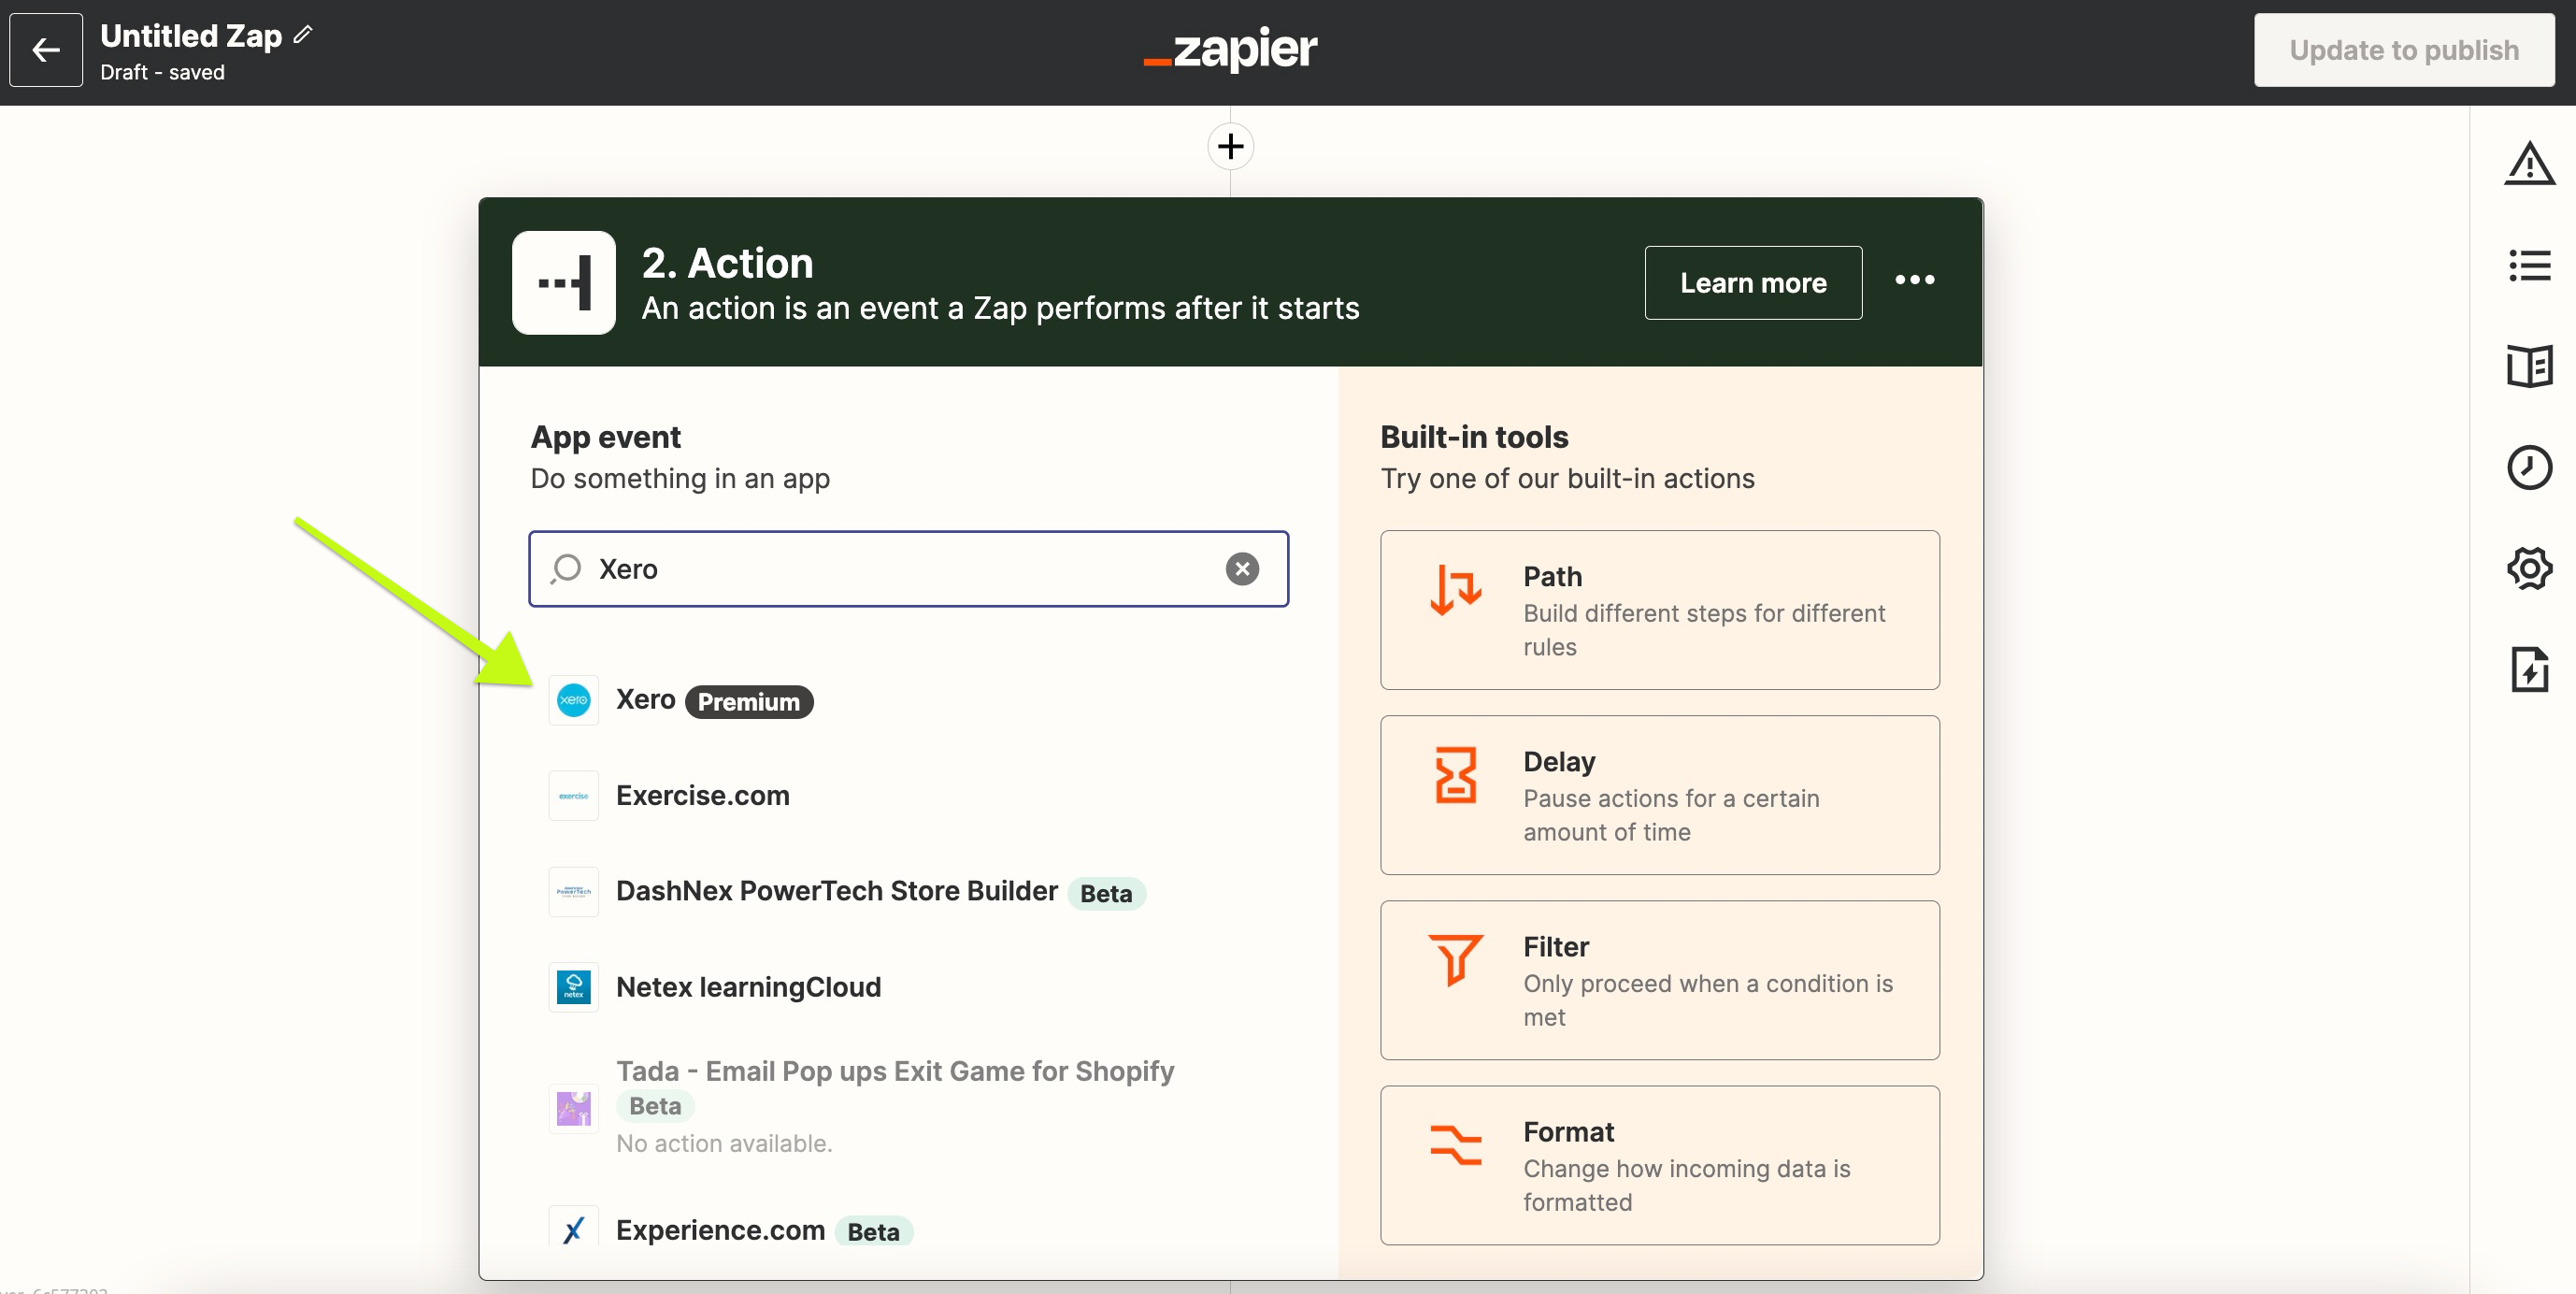Select the DashNex PowerTech logo
Viewport: 2576px width, 1294px height.
(574, 892)
